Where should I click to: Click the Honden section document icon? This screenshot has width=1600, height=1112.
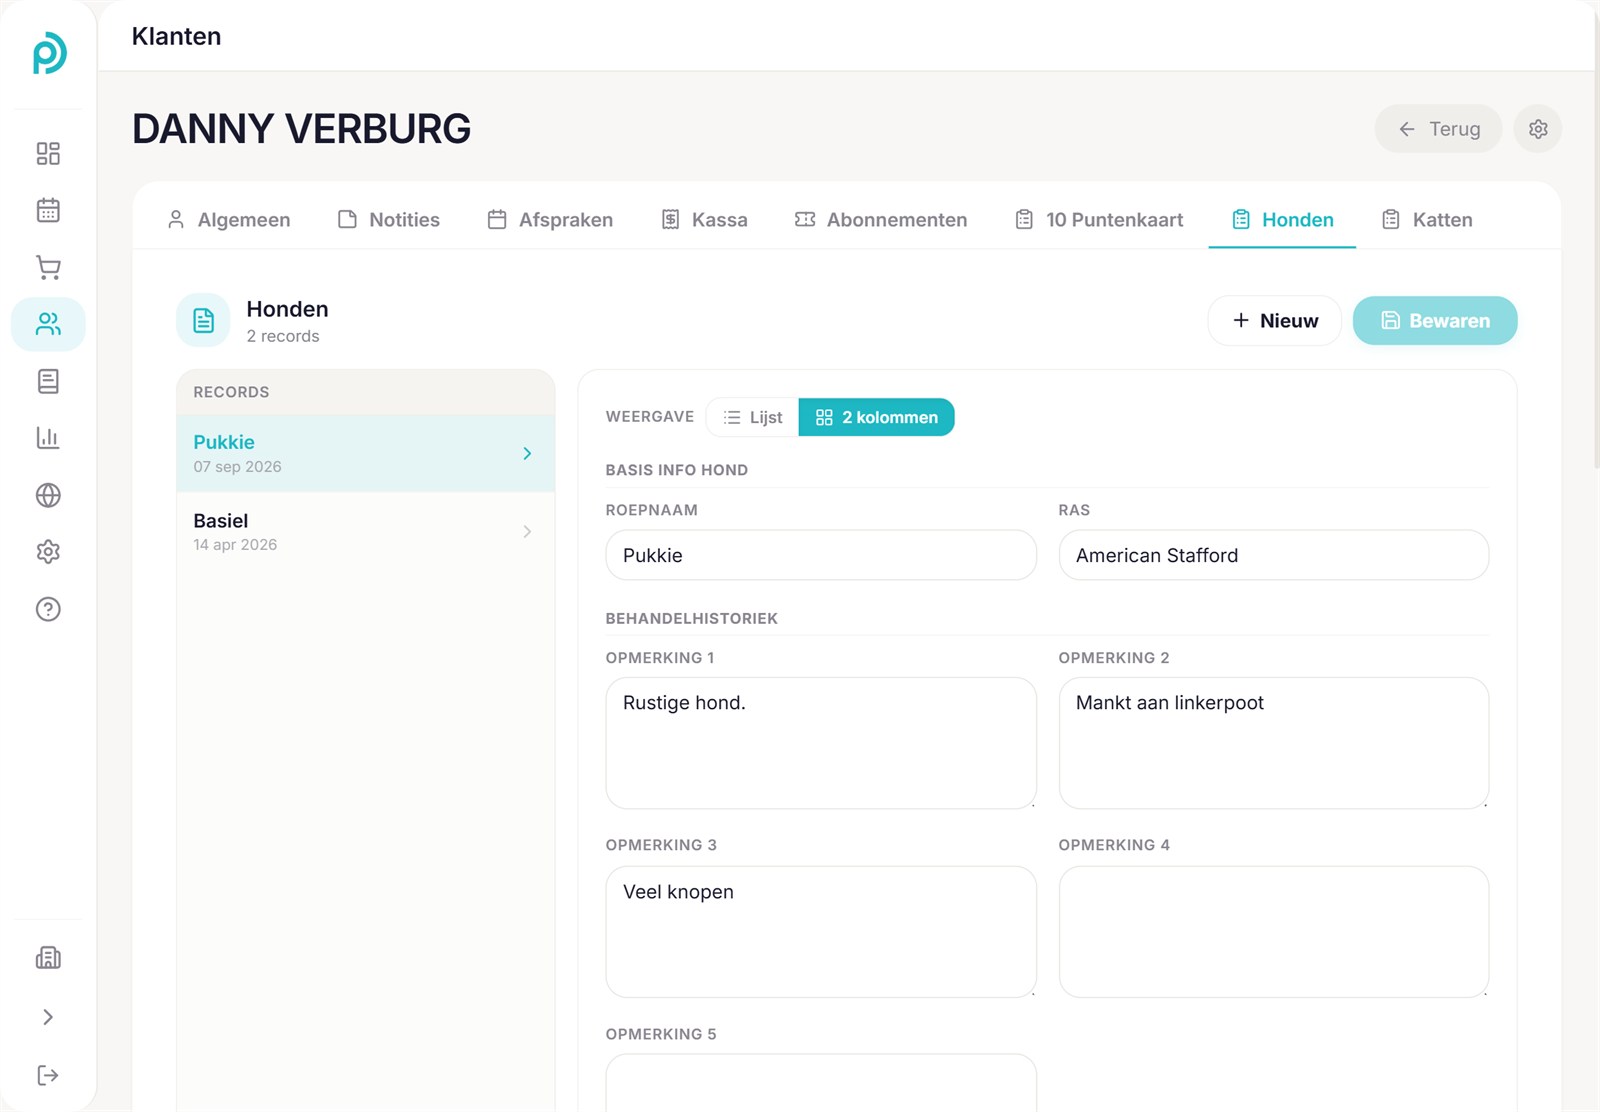(203, 320)
